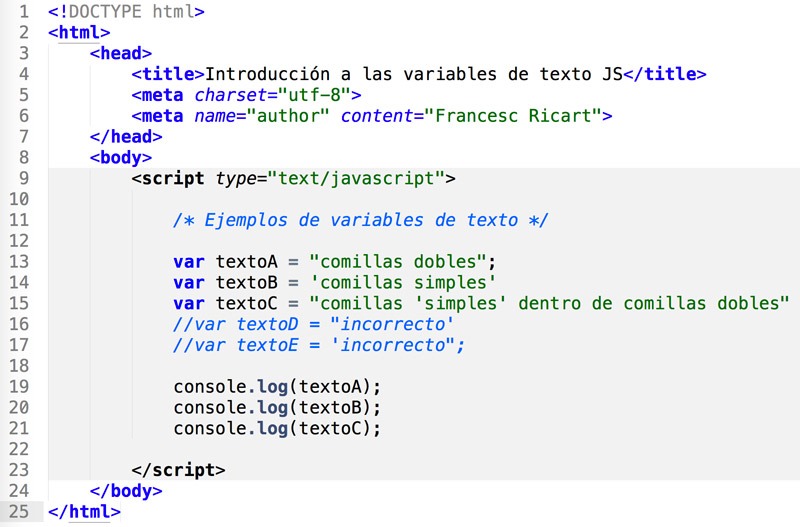Click the DOCTYPE html declaration
This screenshot has width=800, height=527.
(127, 11)
